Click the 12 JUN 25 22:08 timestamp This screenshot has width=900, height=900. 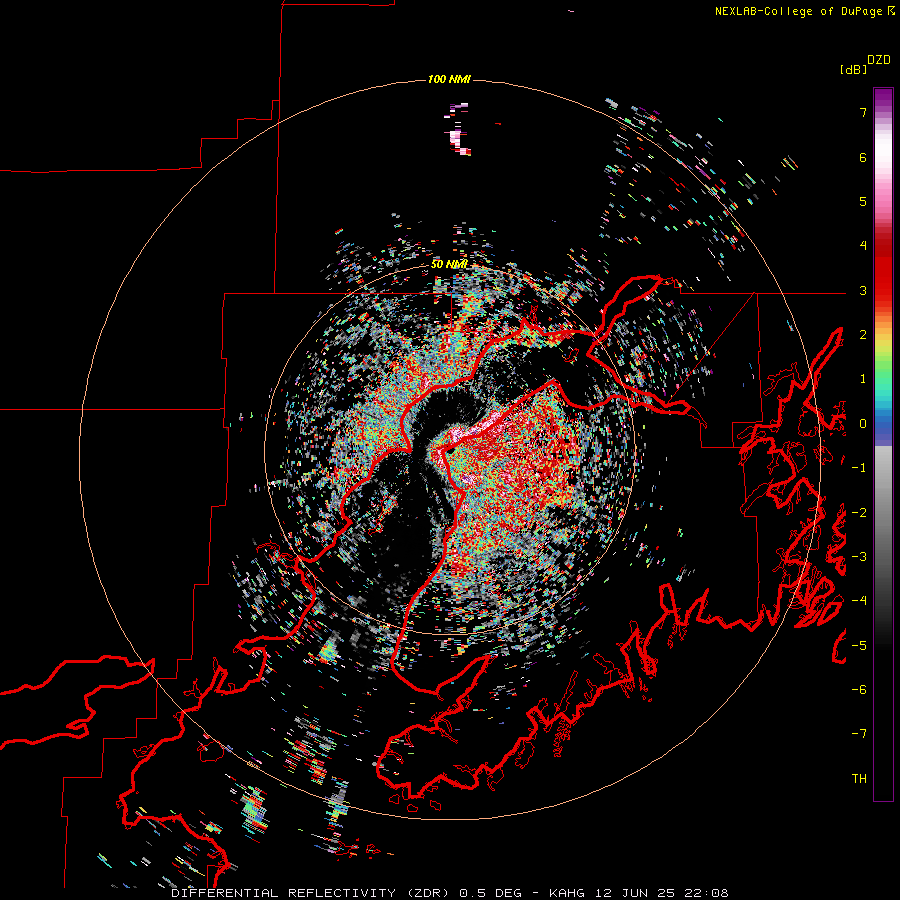point(661,893)
